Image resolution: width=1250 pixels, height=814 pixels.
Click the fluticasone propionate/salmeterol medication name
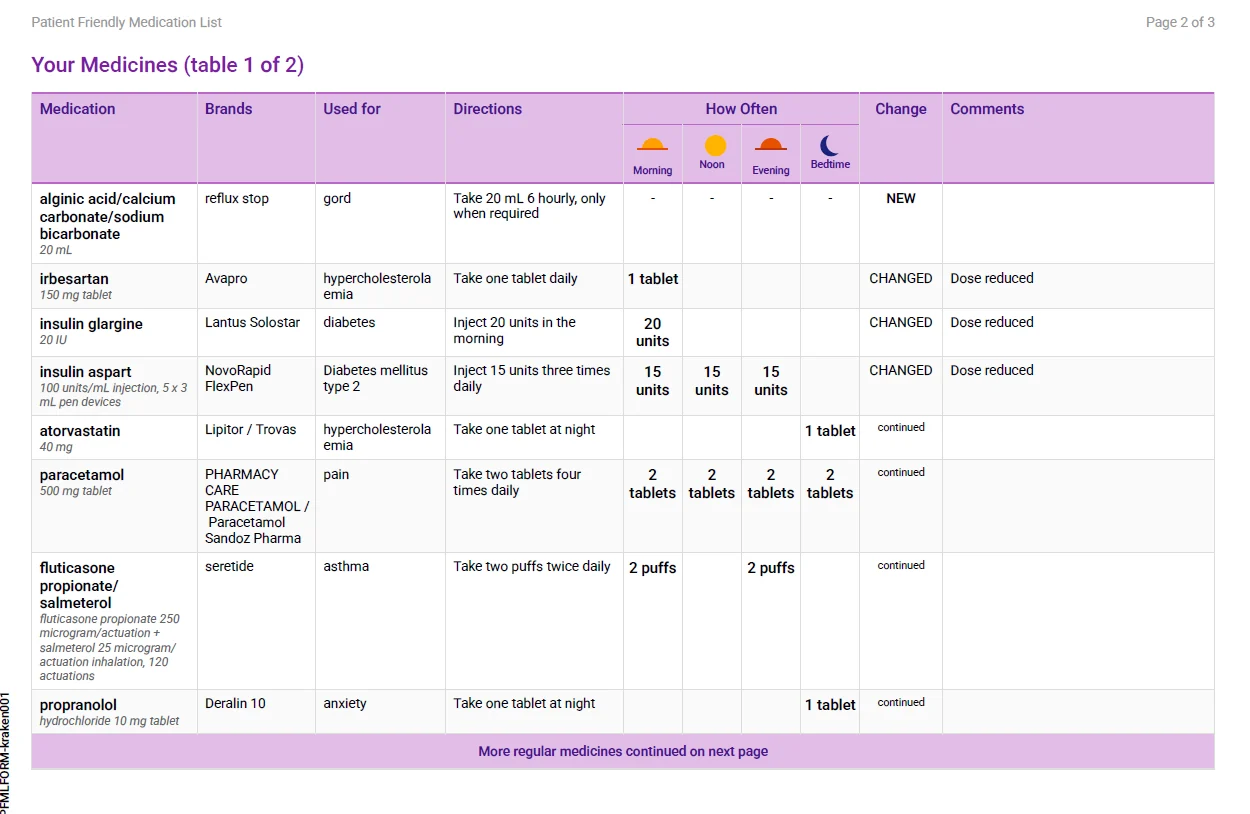click(x=79, y=585)
